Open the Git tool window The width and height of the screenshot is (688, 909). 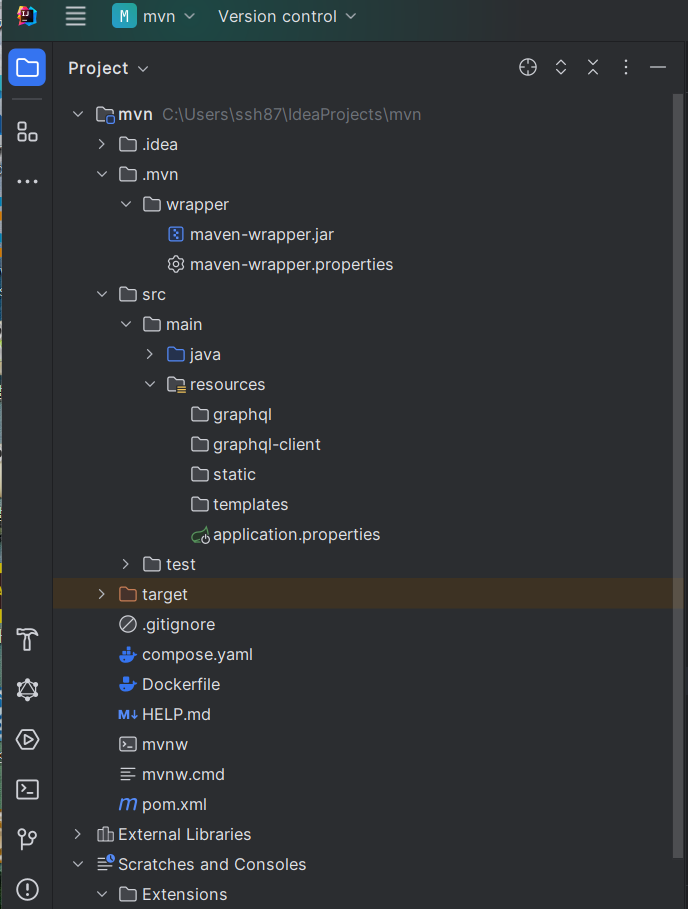pyautogui.click(x=27, y=839)
